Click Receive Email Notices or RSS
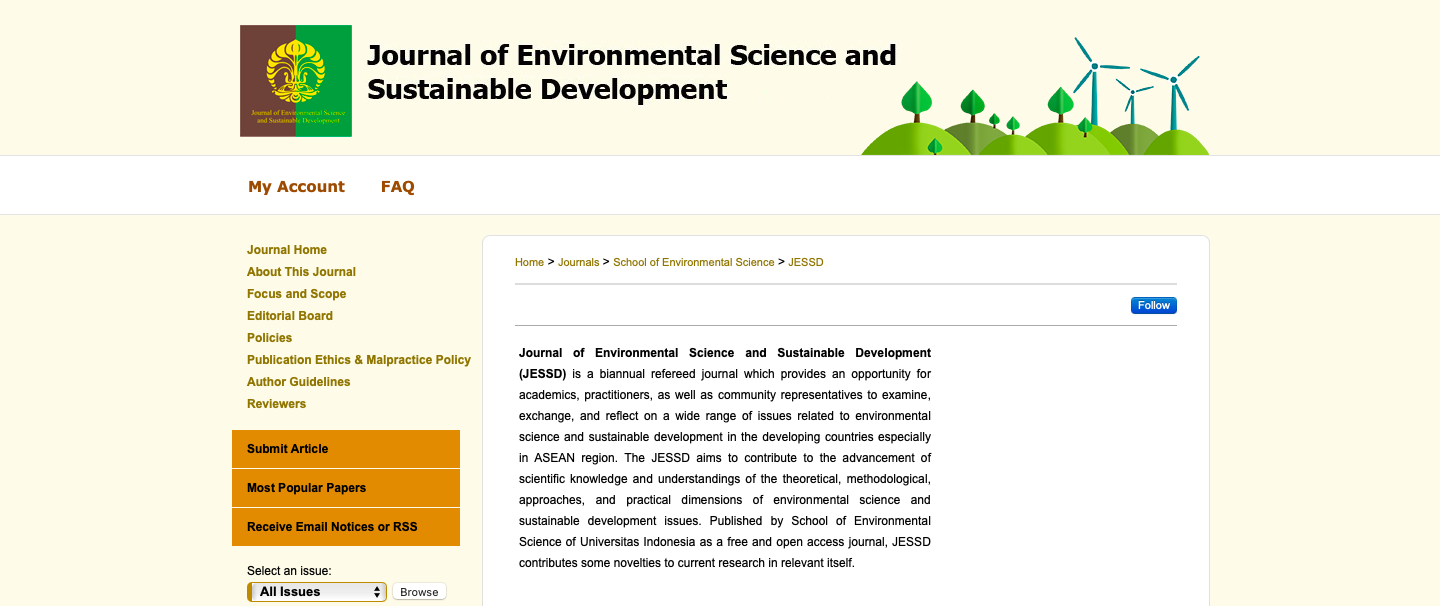This screenshot has height=606, width=1440. 346,527
